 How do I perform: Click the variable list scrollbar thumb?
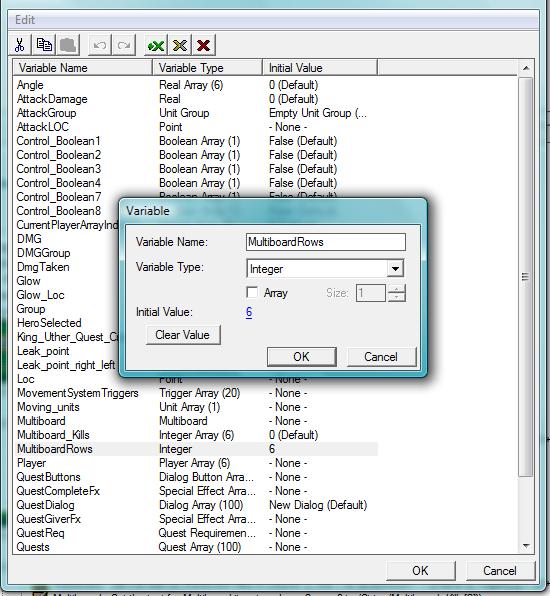pos(526,277)
